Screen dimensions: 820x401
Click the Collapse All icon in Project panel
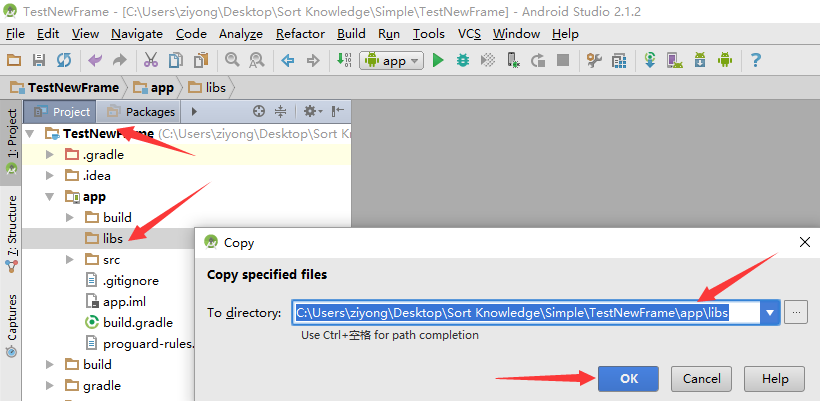point(281,111)
